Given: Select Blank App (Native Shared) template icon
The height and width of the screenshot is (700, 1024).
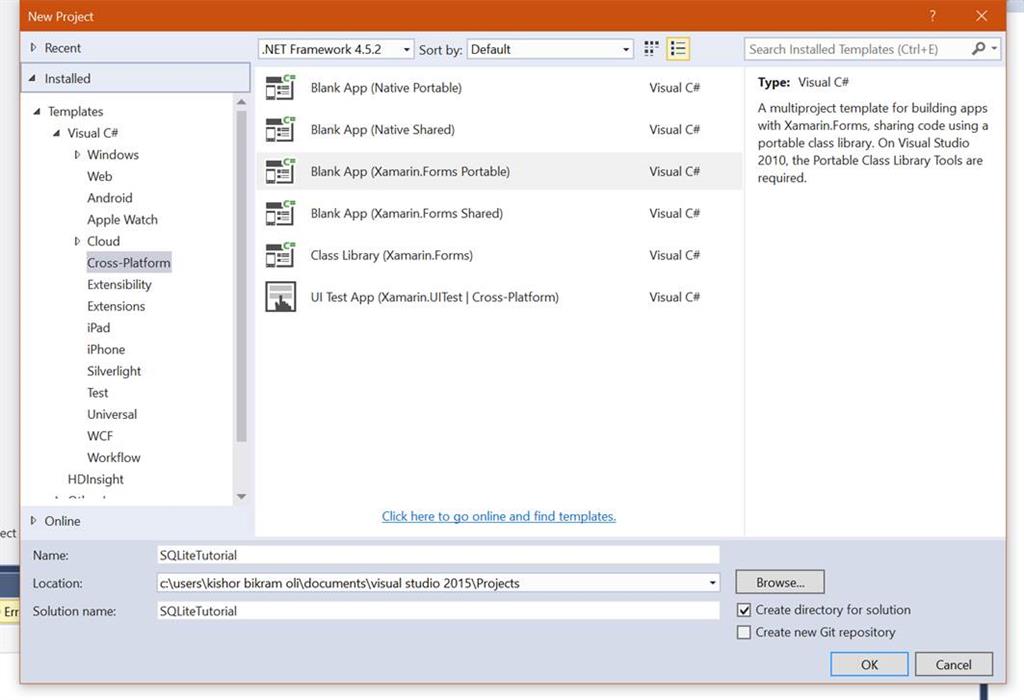Looking at the screenshot, I should pos(280,129).
